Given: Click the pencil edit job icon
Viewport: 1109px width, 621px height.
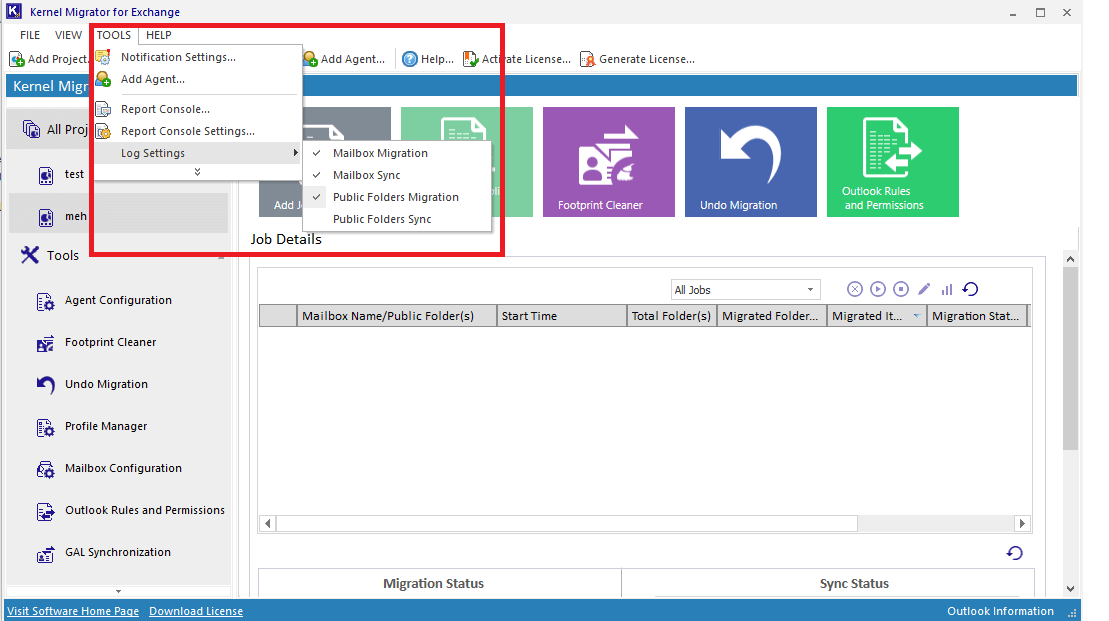Looking at the screenshot, I should (x=924, y=289).
